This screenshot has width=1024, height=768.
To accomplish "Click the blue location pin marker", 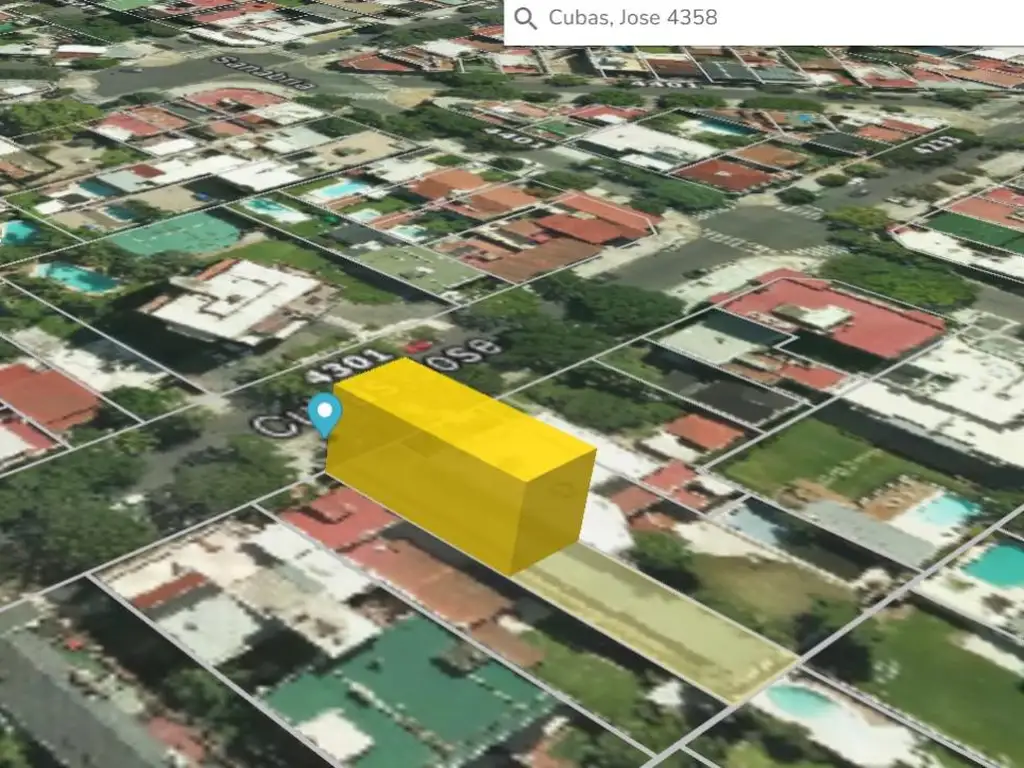I will click(x=324, y=414).
